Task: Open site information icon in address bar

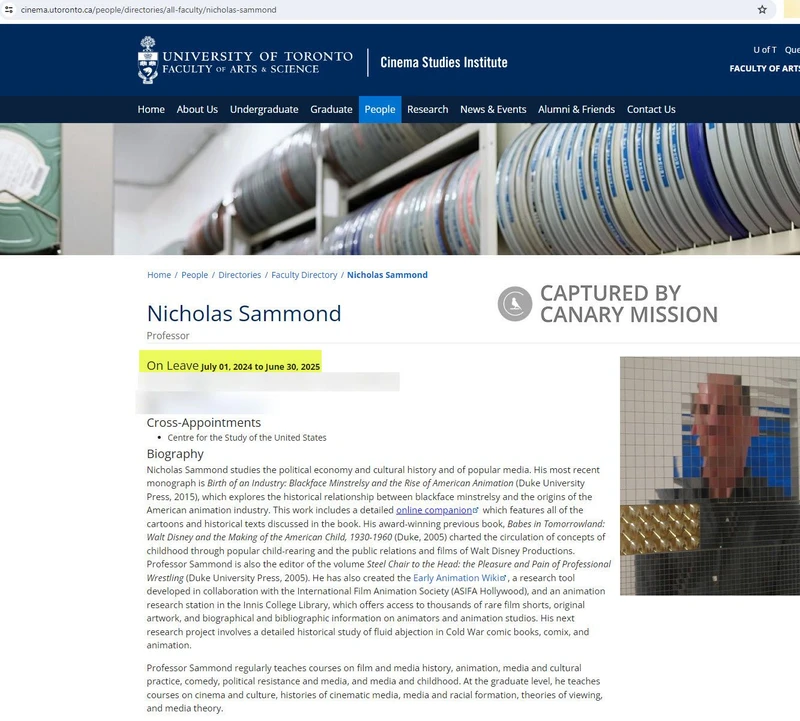Action: pyautogui.click(x=9, y=10)
